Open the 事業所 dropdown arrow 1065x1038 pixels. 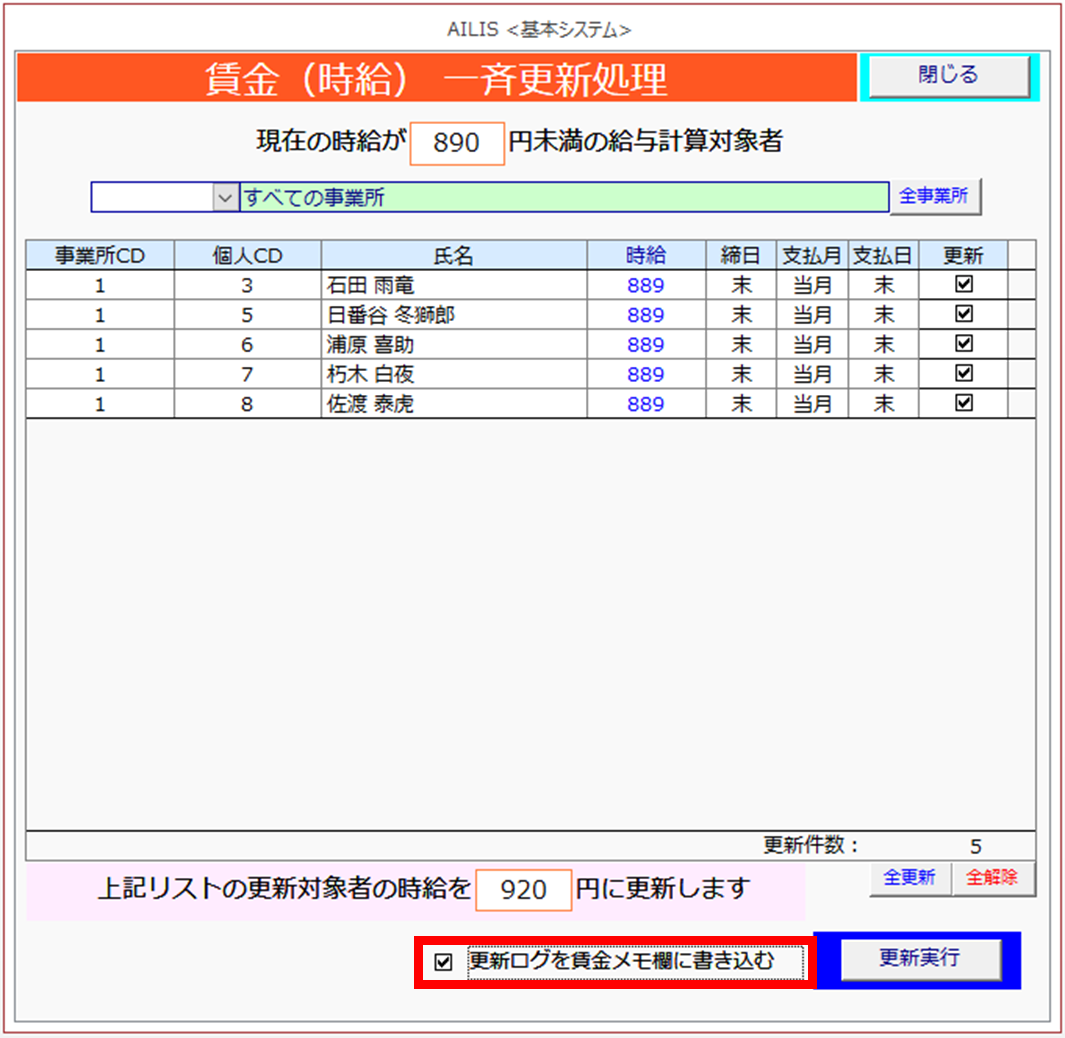pos(225,198)
